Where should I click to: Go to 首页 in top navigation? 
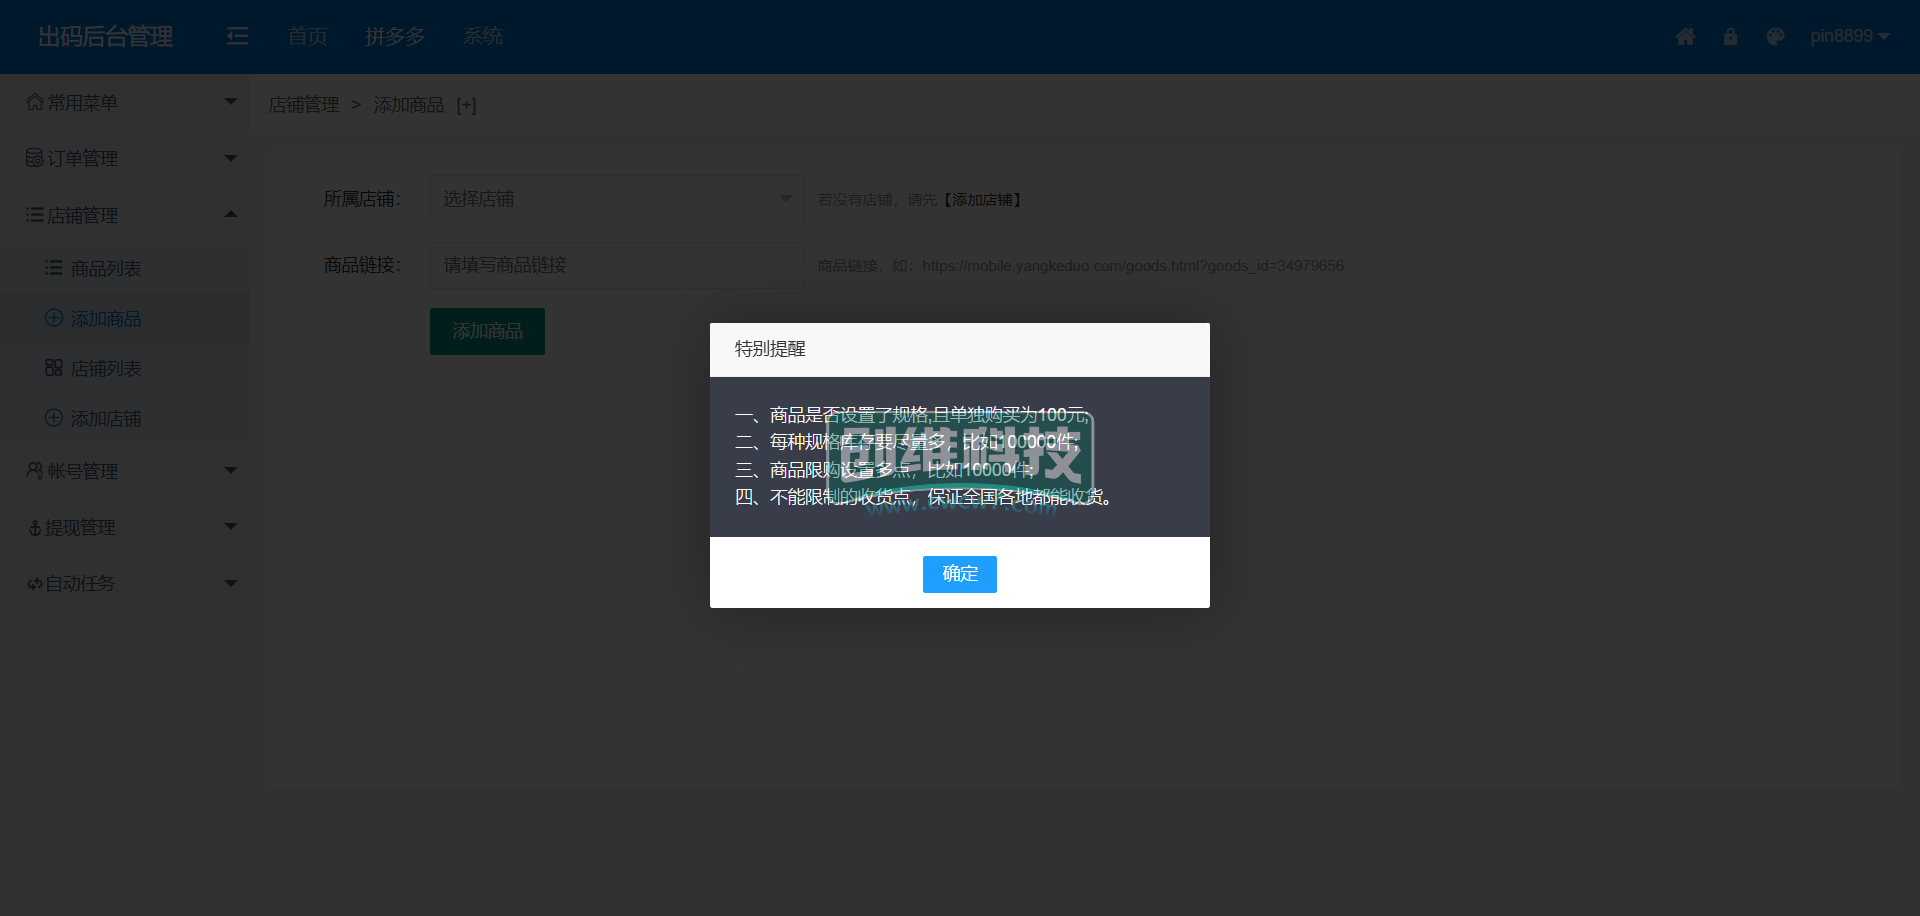pyautogui.click(x=307, y=37)
